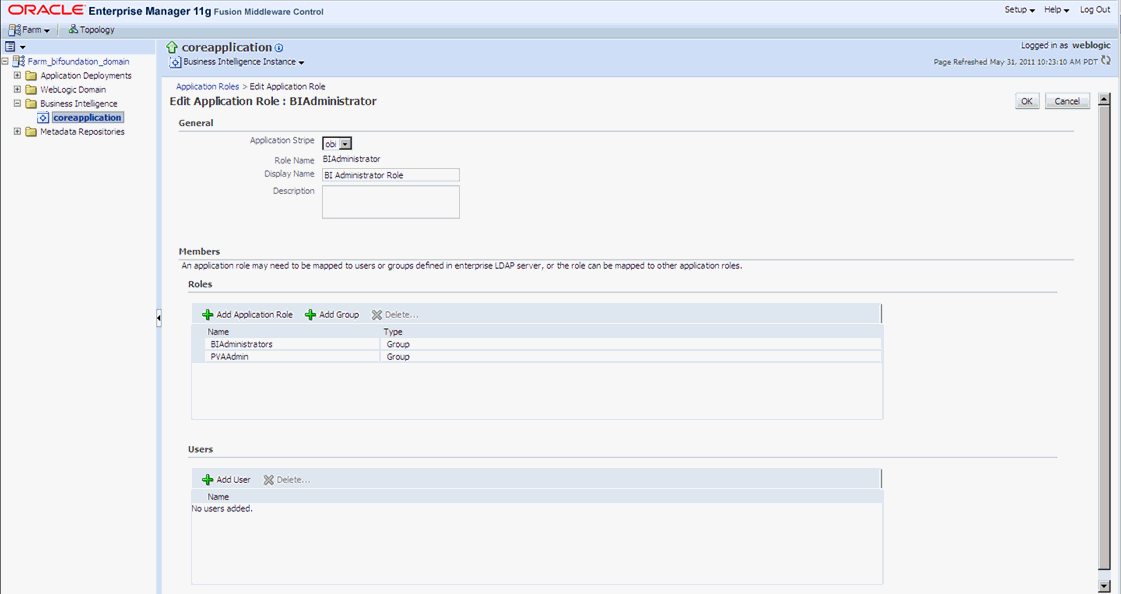Click the Farm icon in the toolbar
This screenshot has height=594, width=1121.
(14, 30)
